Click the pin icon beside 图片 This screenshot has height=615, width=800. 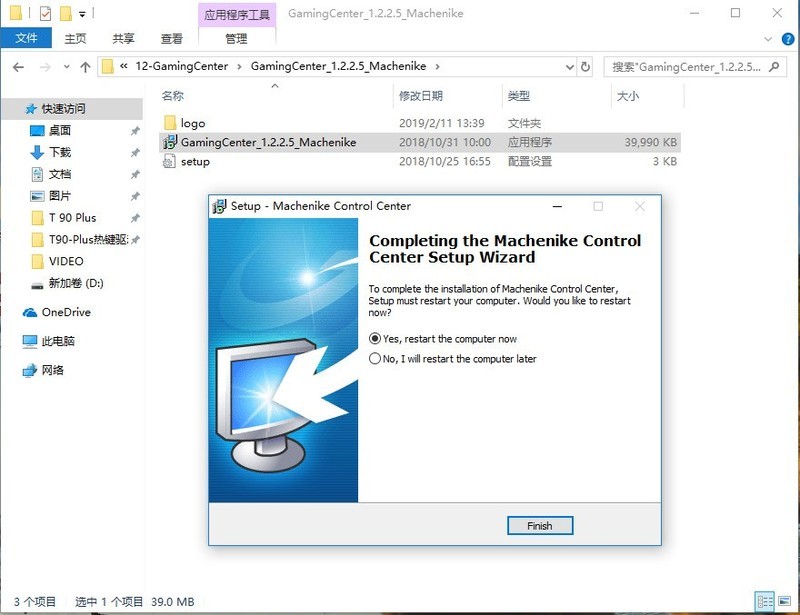[x=135, y=196]
